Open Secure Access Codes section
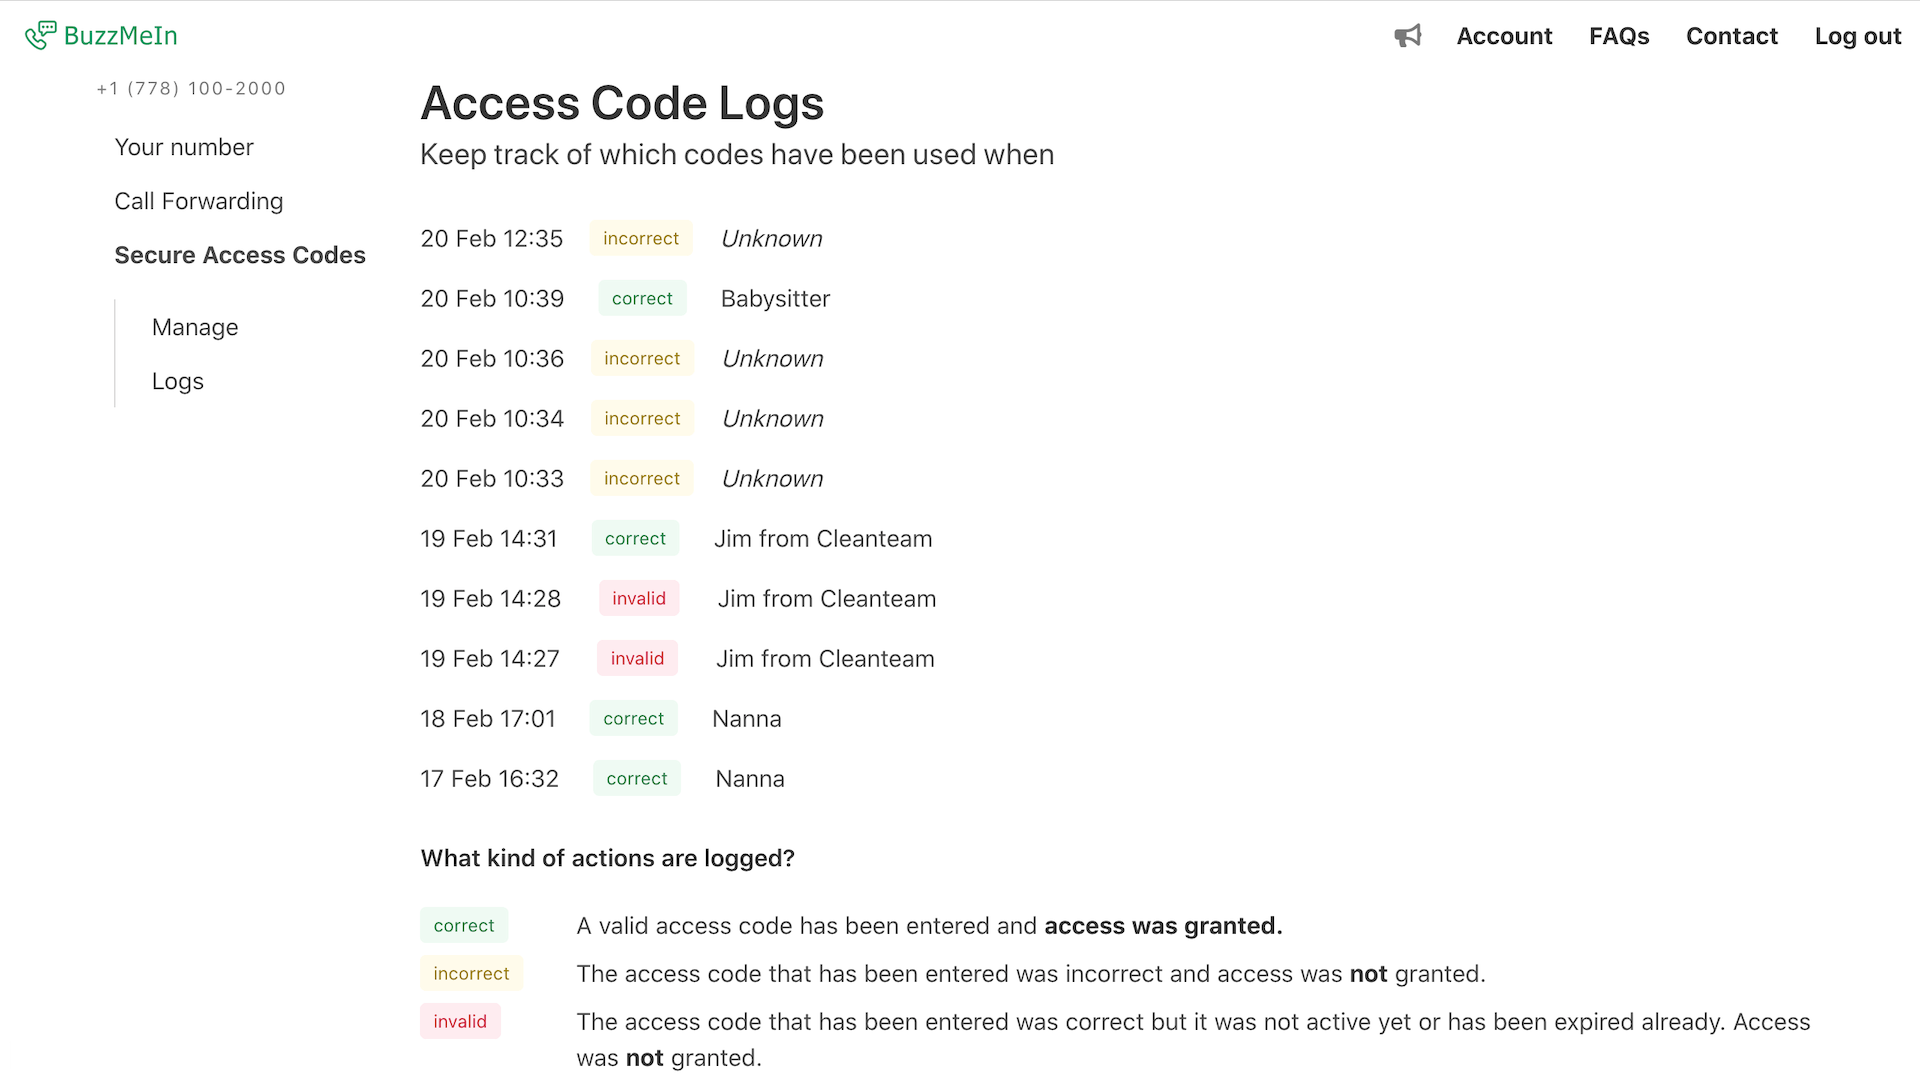The width and height of the screenshot is (1920, 1090). click(x=240, y=255)
